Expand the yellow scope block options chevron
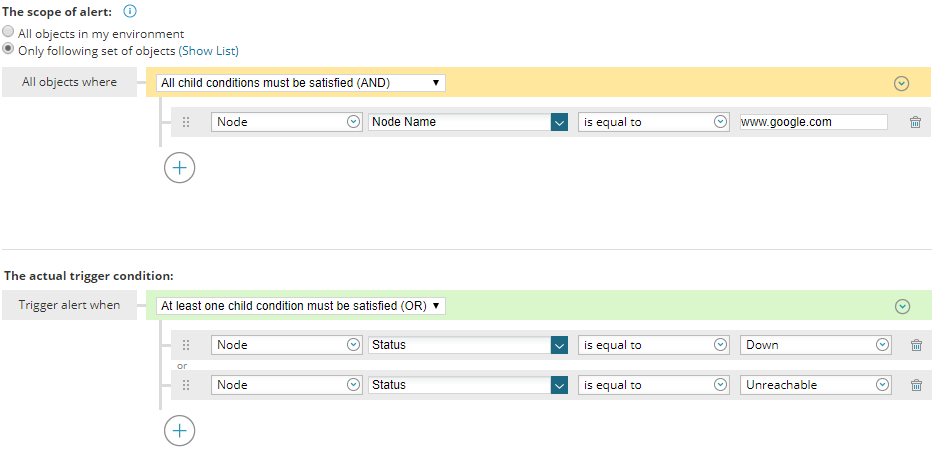This screenshot has width=937, height=449. pos(901,84)
